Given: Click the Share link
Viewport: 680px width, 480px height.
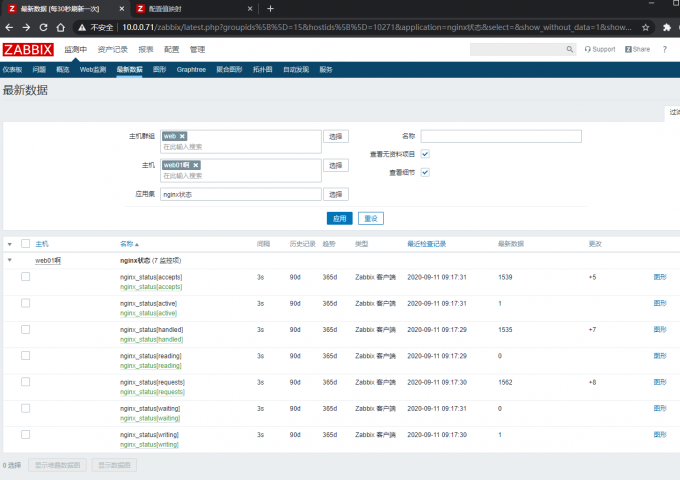Looking at the screenshot, I should 638,49.
